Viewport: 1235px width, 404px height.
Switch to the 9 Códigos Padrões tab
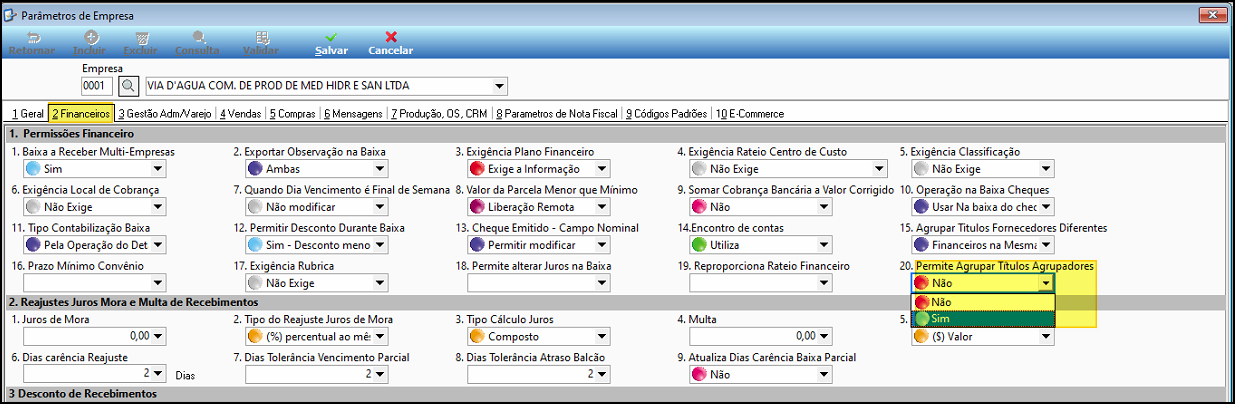[667, 114]
